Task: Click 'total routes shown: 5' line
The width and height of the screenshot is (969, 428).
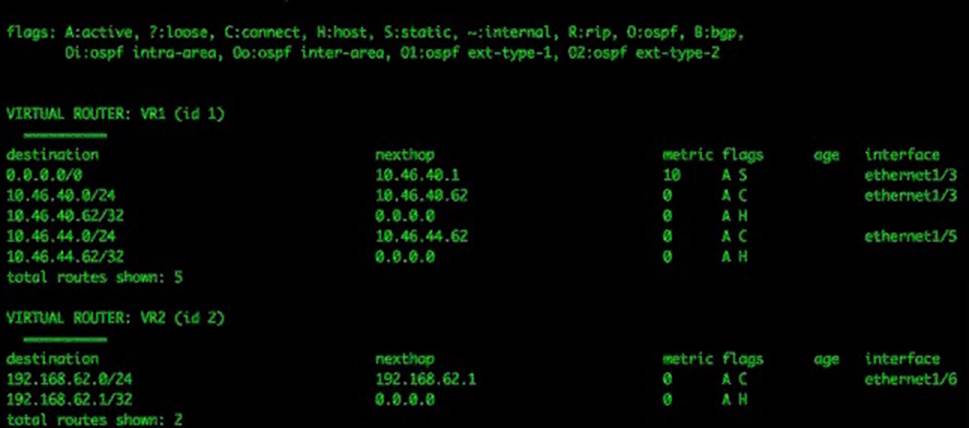Action: pyautogui.click(x=95, y=277)
